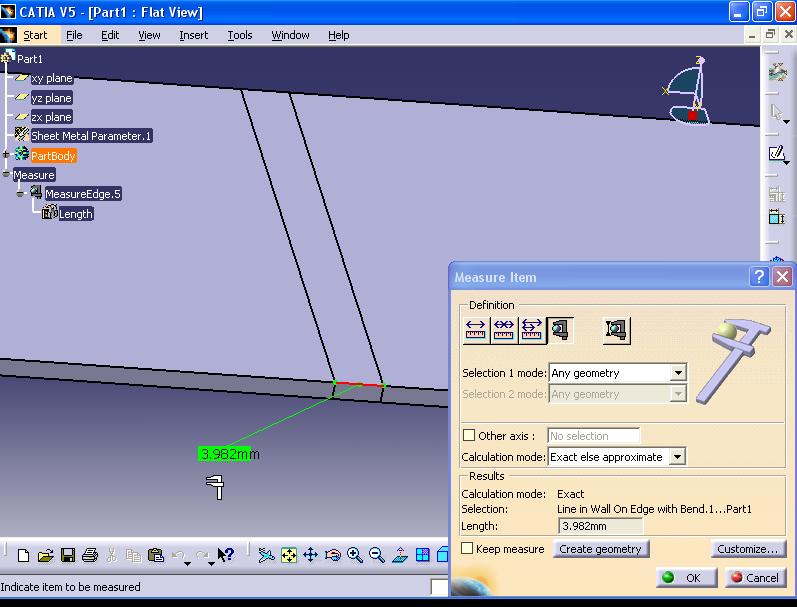Select Part1 in the specification tree
797x607 pixels.
(x=29, y=58)
